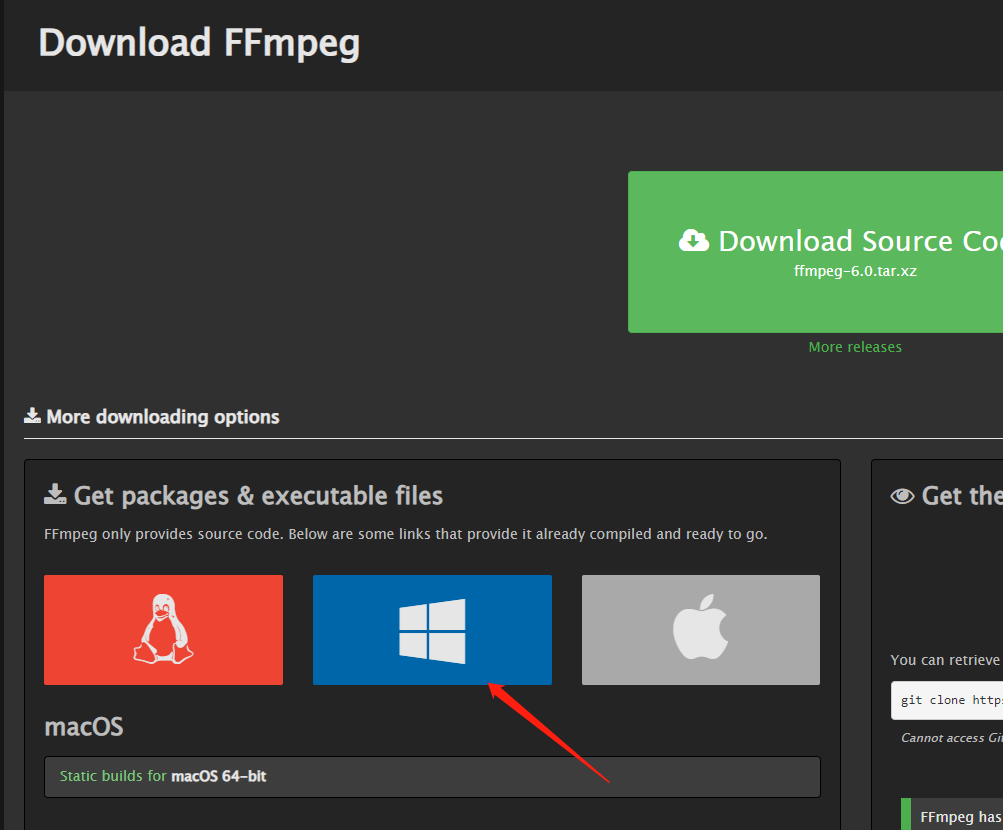This screenshot has width=1003, height=830.
Task: Click the cloud download icon on green button
Action: 694,241
